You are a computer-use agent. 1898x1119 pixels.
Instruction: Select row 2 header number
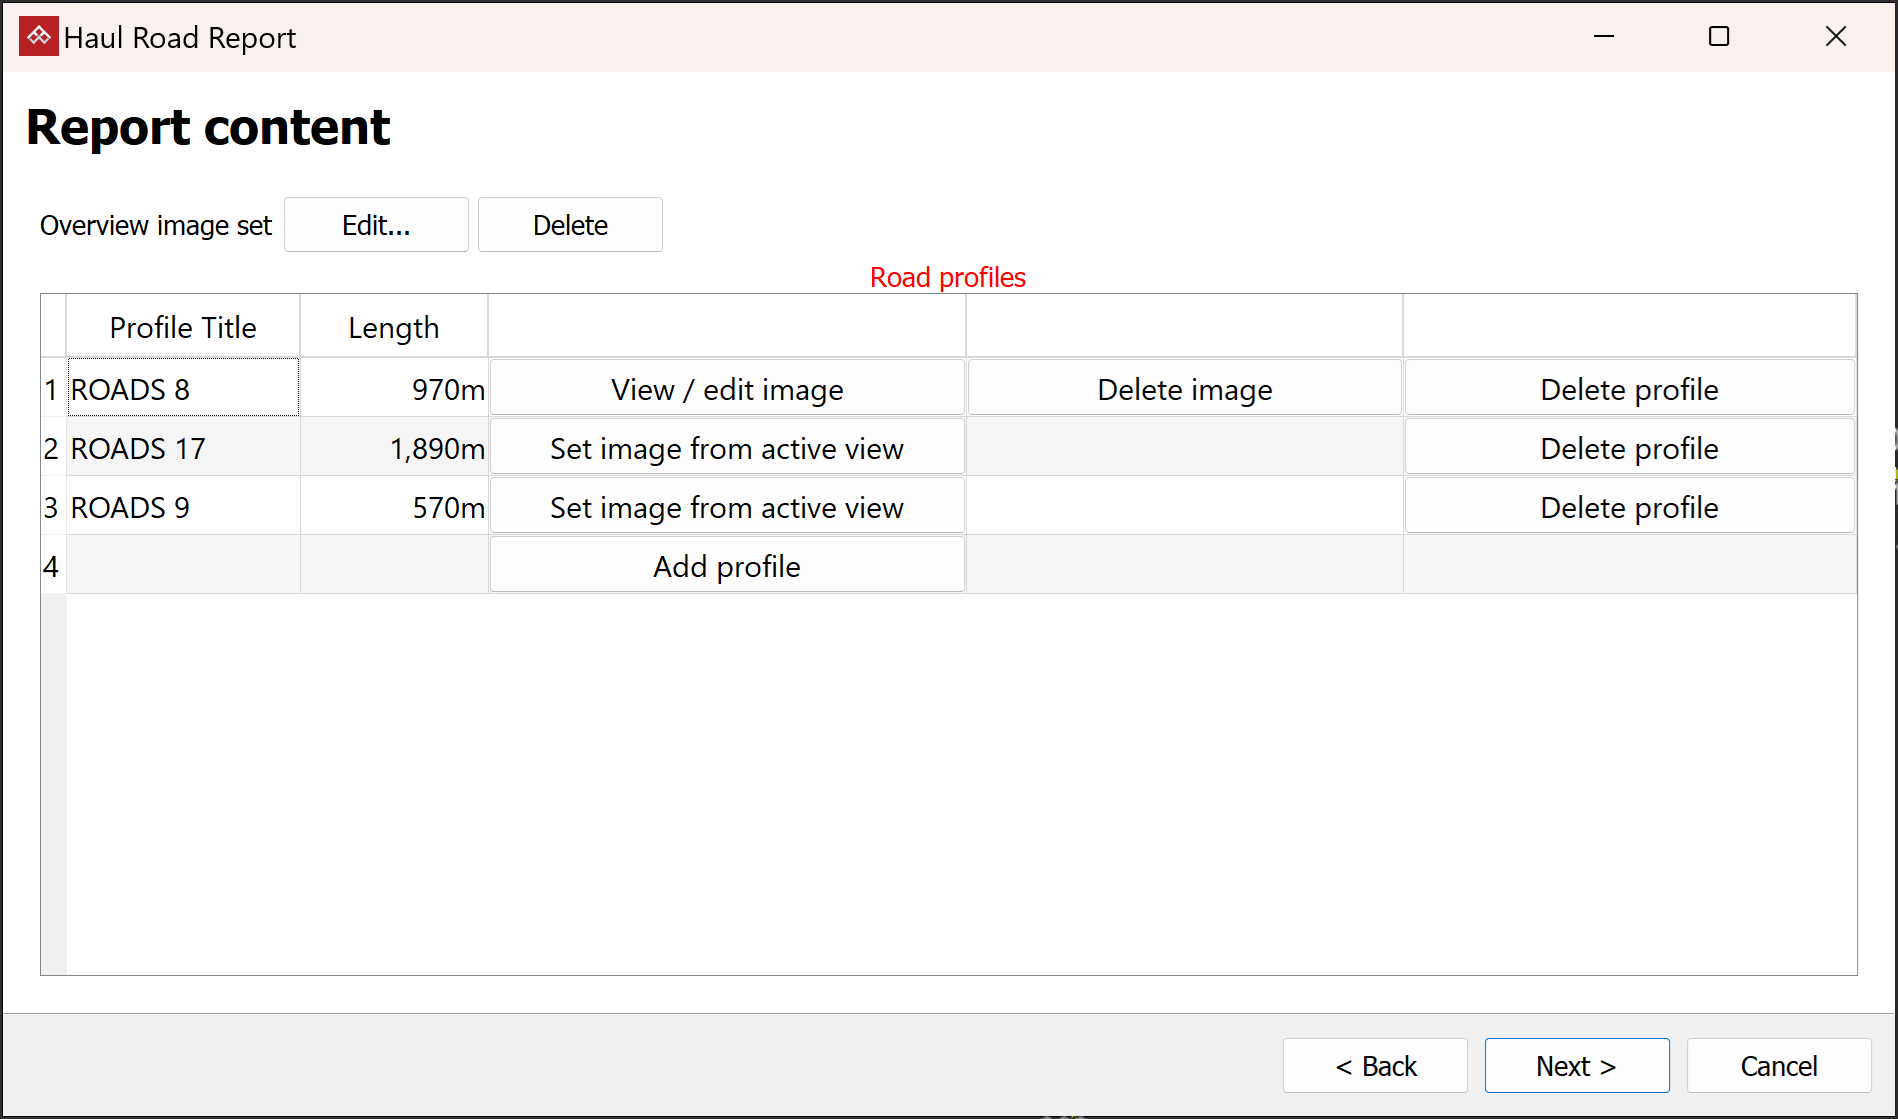pyautogui.click(x=52, y=448)
